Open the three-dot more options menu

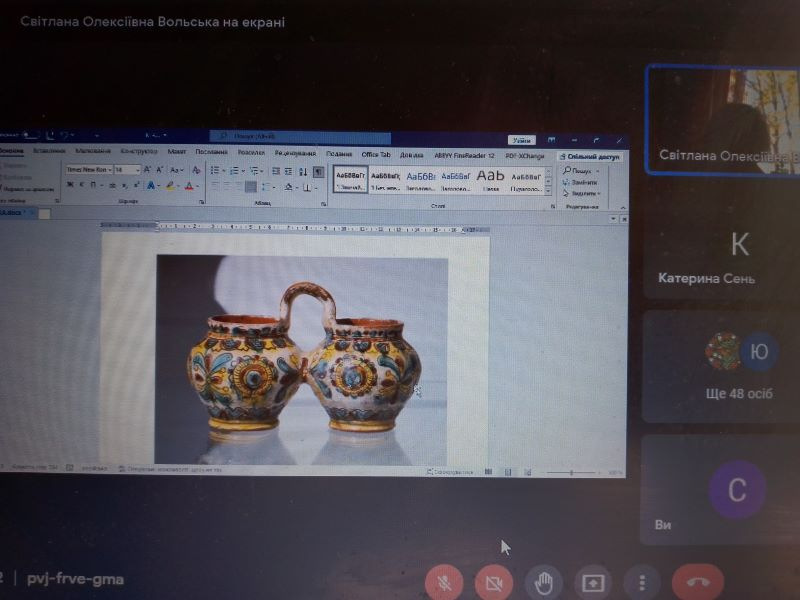(642, 582)
